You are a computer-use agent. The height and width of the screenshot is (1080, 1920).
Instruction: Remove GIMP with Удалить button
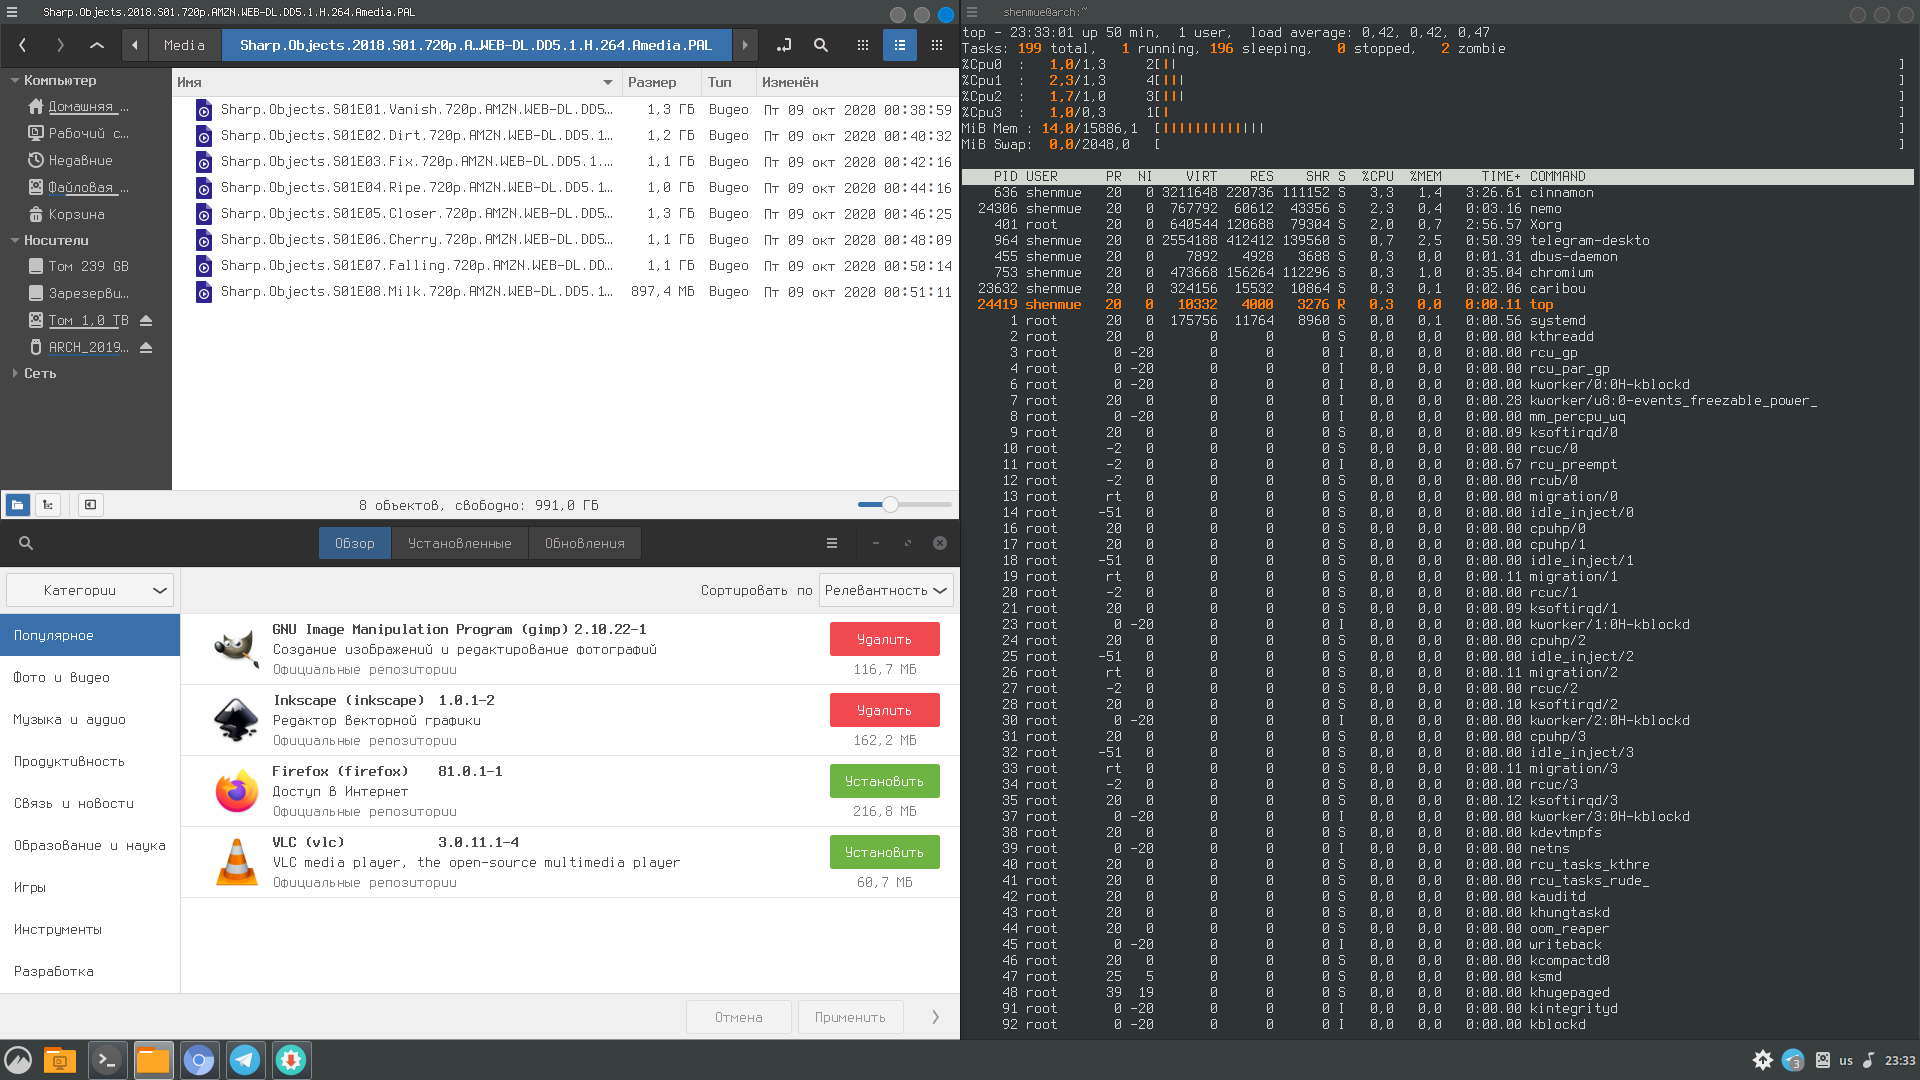[x=885, y=640]
